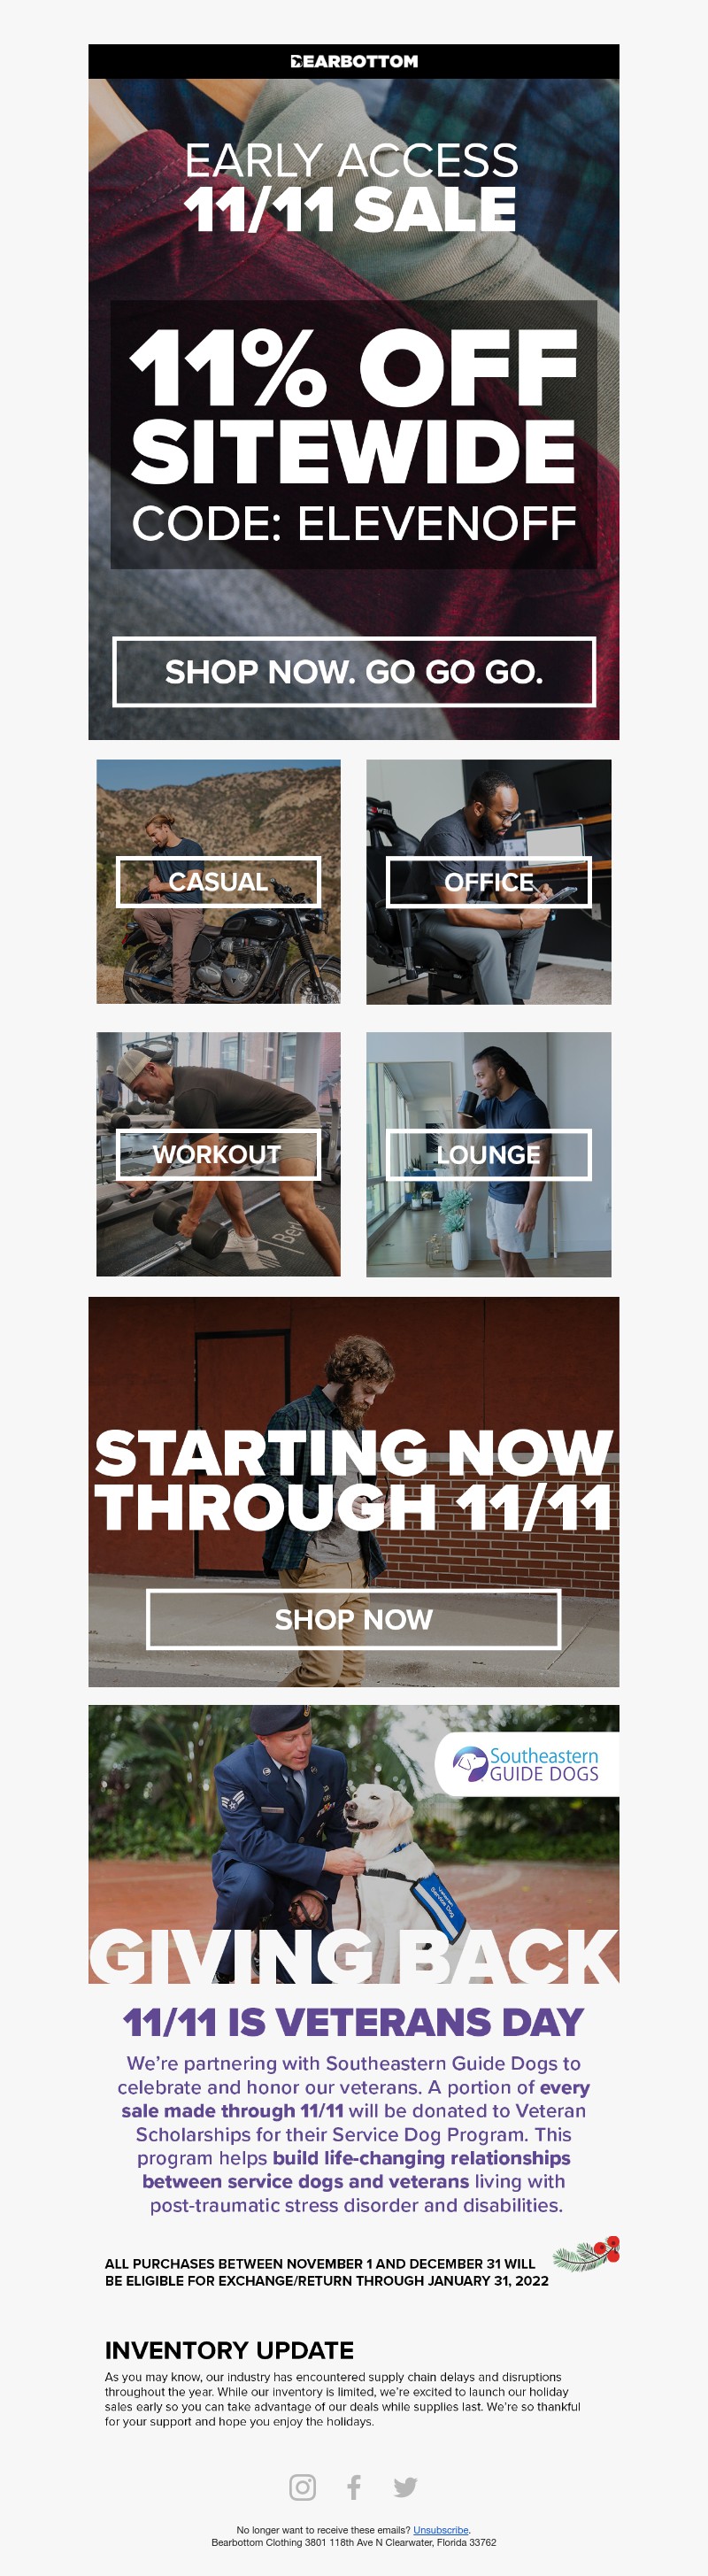Click the 11/11 IS VETERANS DAY heading
Screen dimensions: 708x2576
point(354,2021)
